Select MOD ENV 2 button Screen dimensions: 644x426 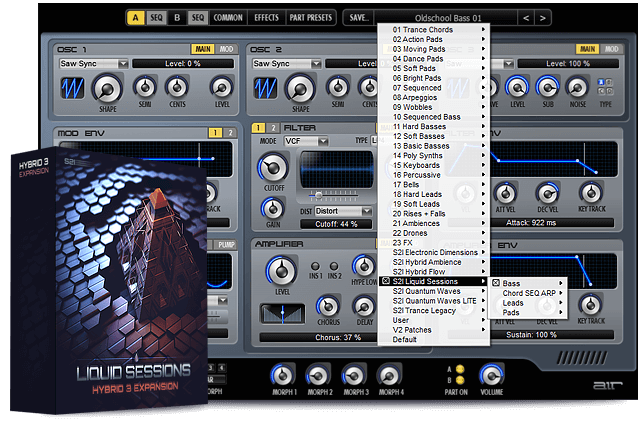coord(230,133)
